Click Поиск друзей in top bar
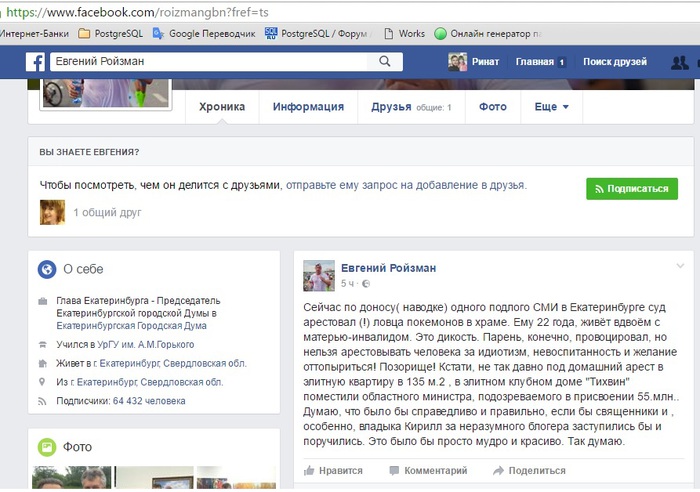This screenshot has height=492, width=700. [615, 62]
